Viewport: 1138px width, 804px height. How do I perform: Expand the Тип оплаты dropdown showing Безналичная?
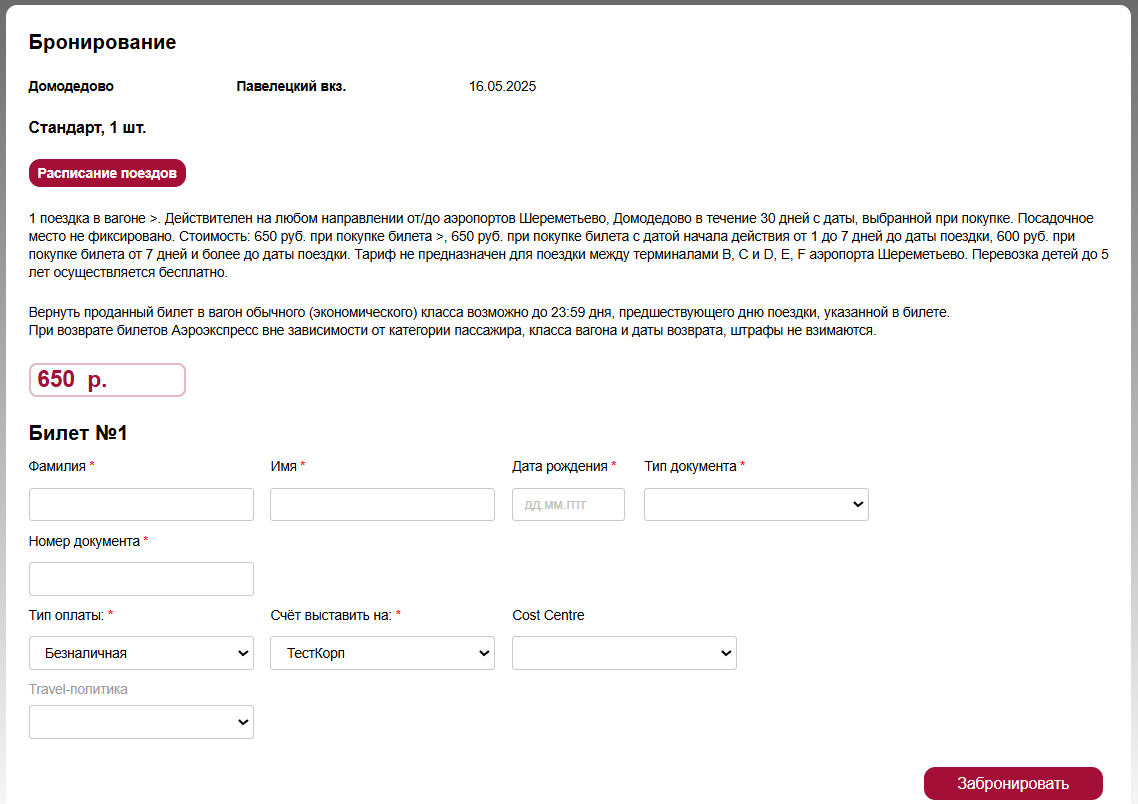pyautogui.click(x=142, y=653)
